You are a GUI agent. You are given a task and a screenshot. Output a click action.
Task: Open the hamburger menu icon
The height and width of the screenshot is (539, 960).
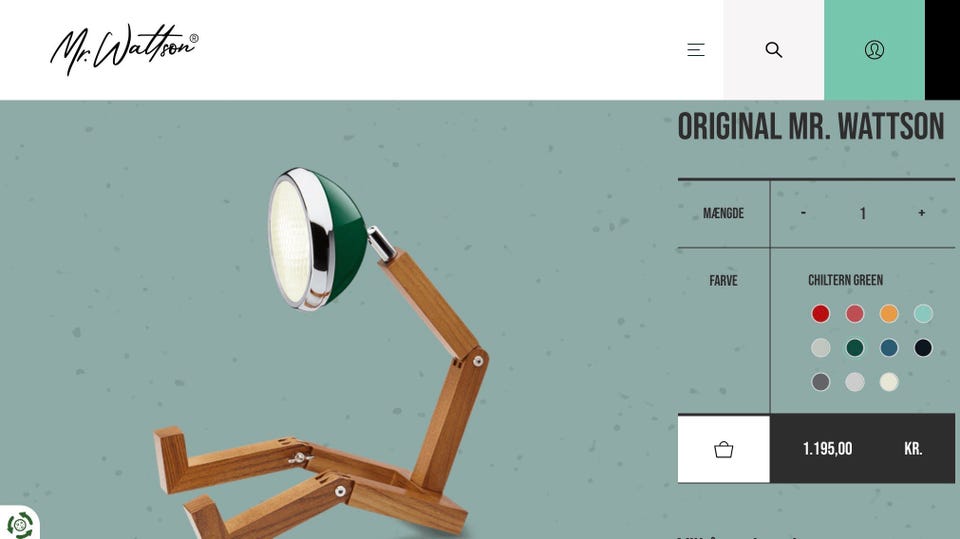click(x=696, y=50)
